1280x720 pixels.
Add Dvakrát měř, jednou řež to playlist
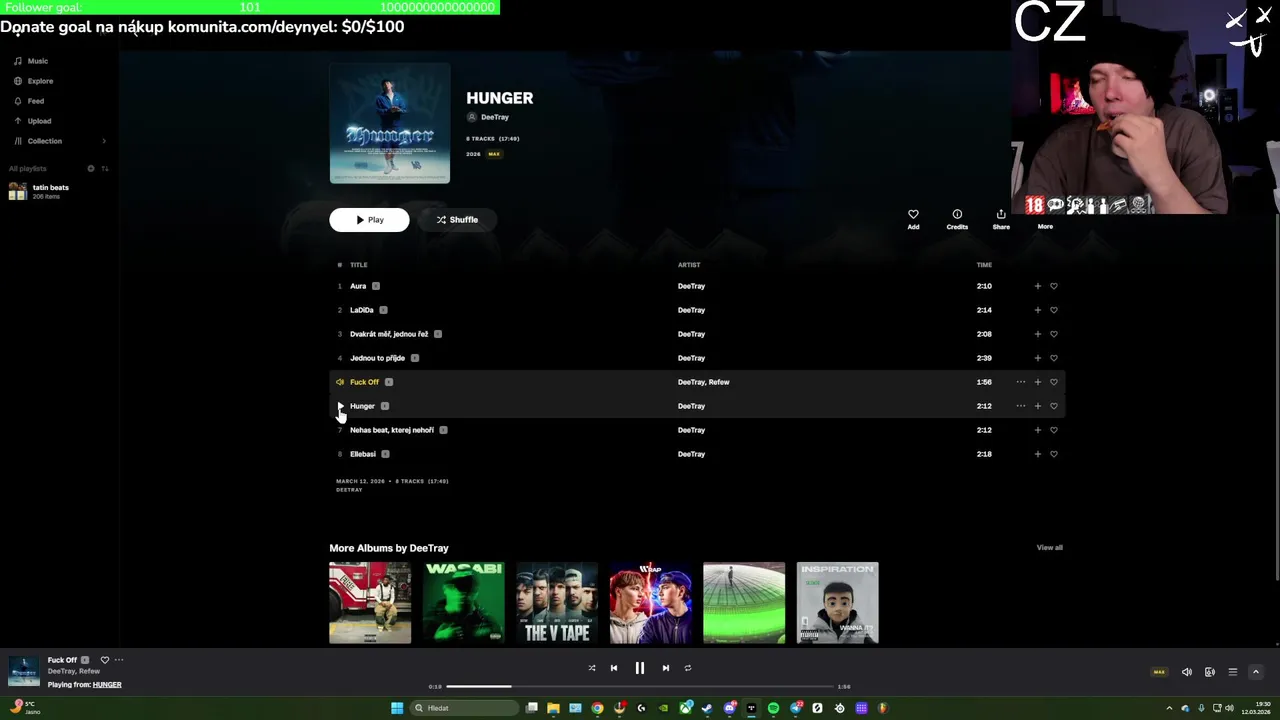coord(1037,334)
